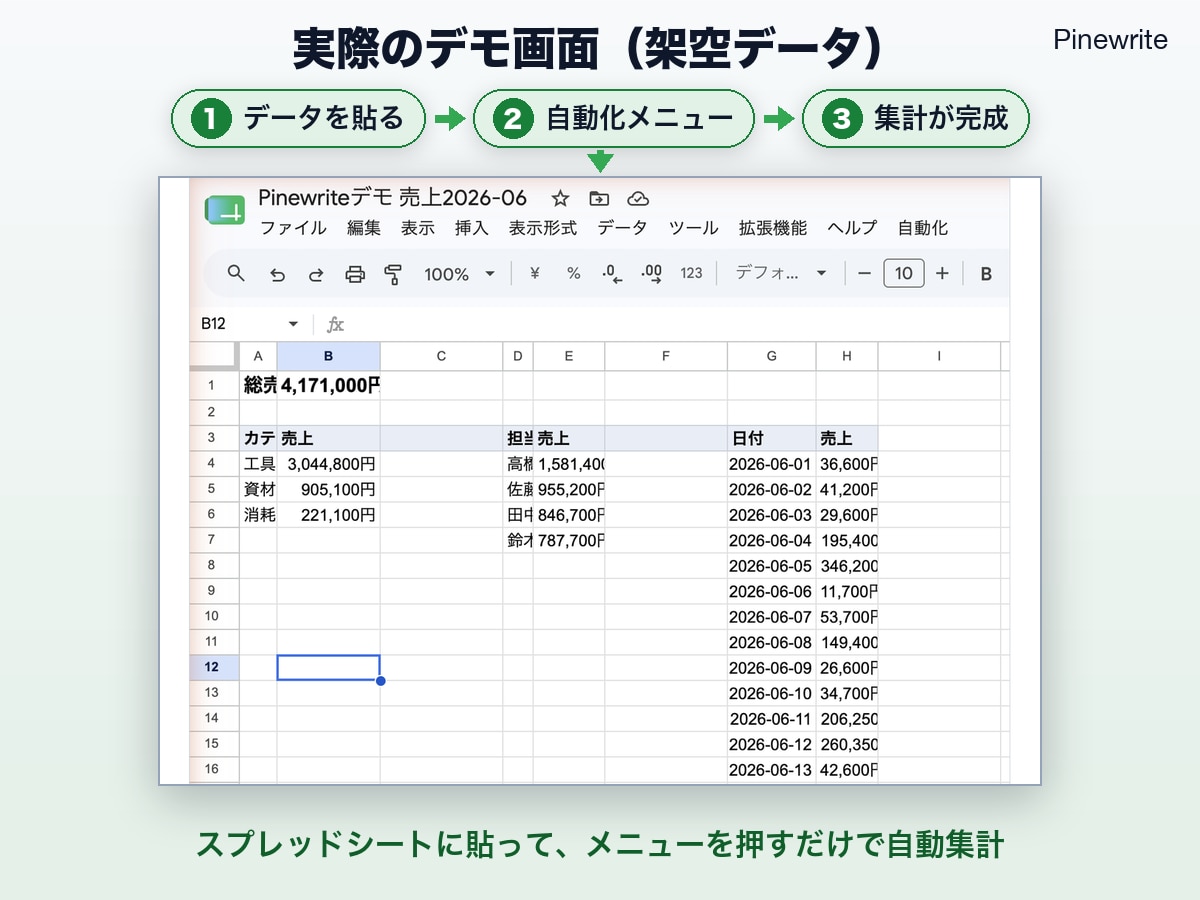Image resolution: width=1200 pixels, height=900 pixels.
Task: Click the cell with 787,700円
Action: (569, 541)
